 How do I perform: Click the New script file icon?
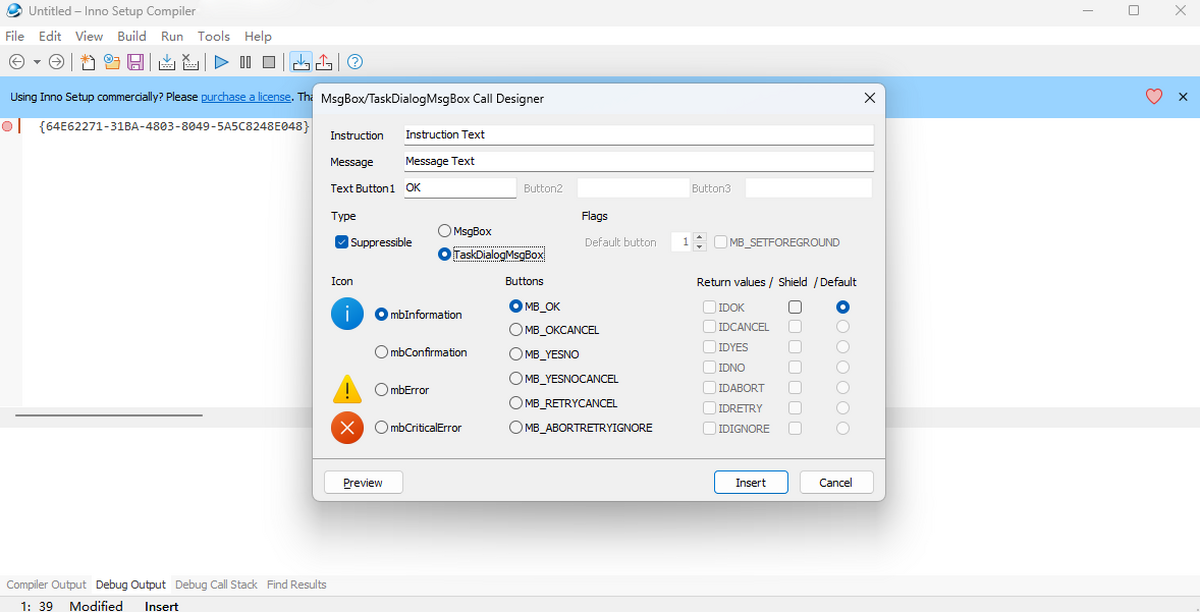[x=88, y=62]
